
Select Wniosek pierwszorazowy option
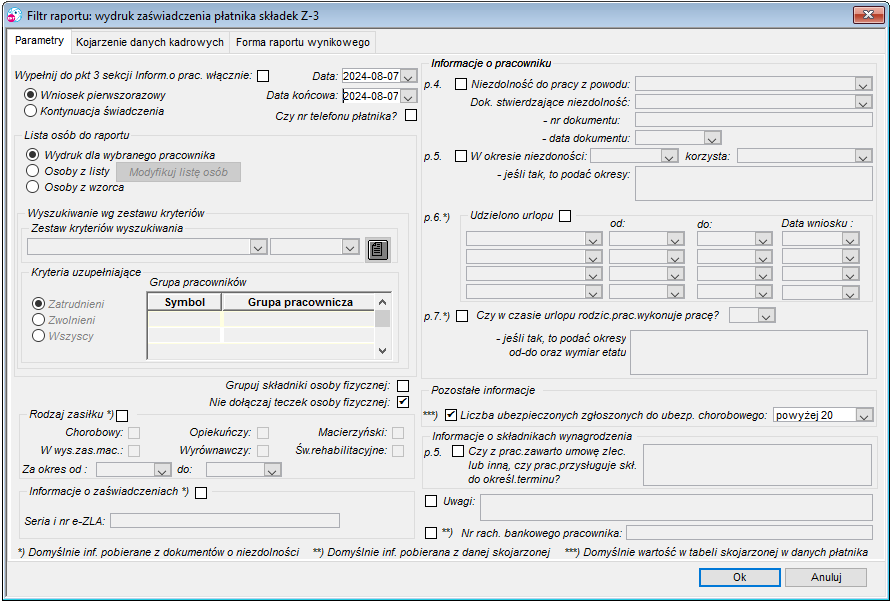click(x=30, y=95)
